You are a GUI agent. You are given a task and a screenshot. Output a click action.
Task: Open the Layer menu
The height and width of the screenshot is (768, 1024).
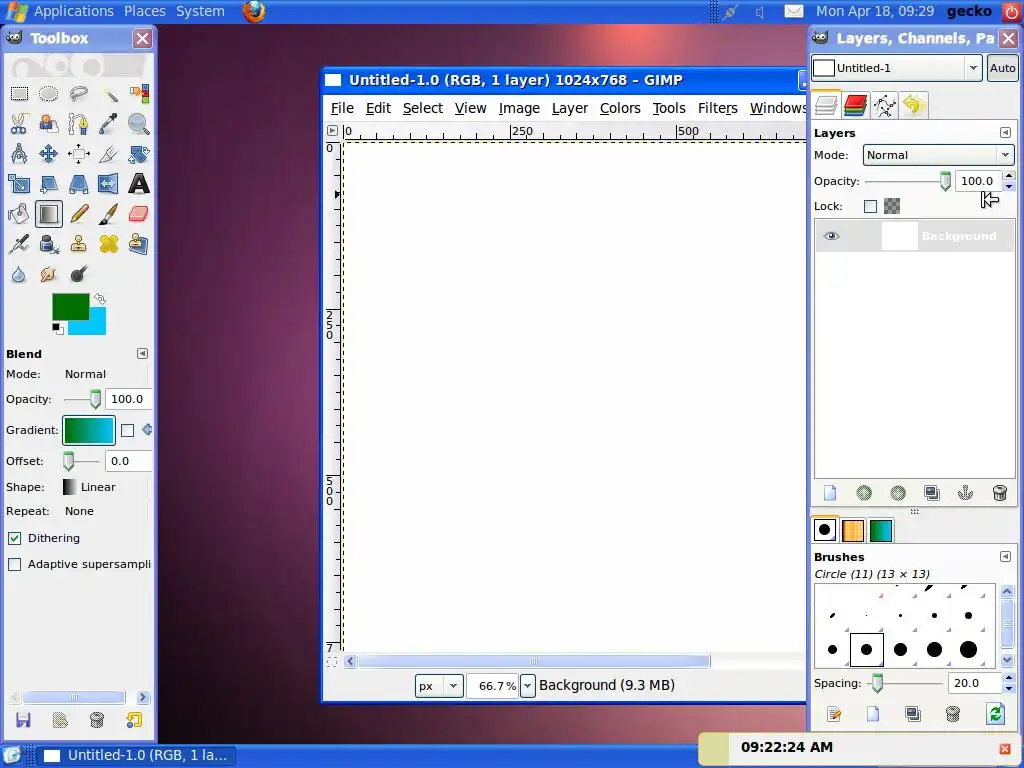[x=569, y=108]
